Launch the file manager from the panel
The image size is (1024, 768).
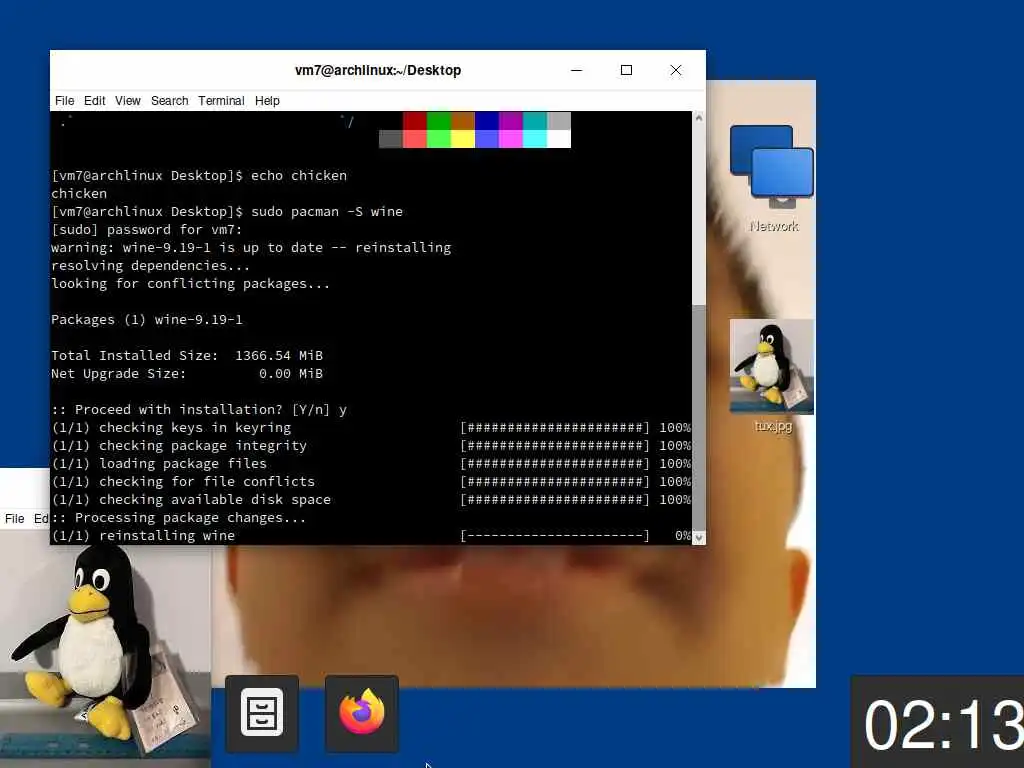coord(262,712)
